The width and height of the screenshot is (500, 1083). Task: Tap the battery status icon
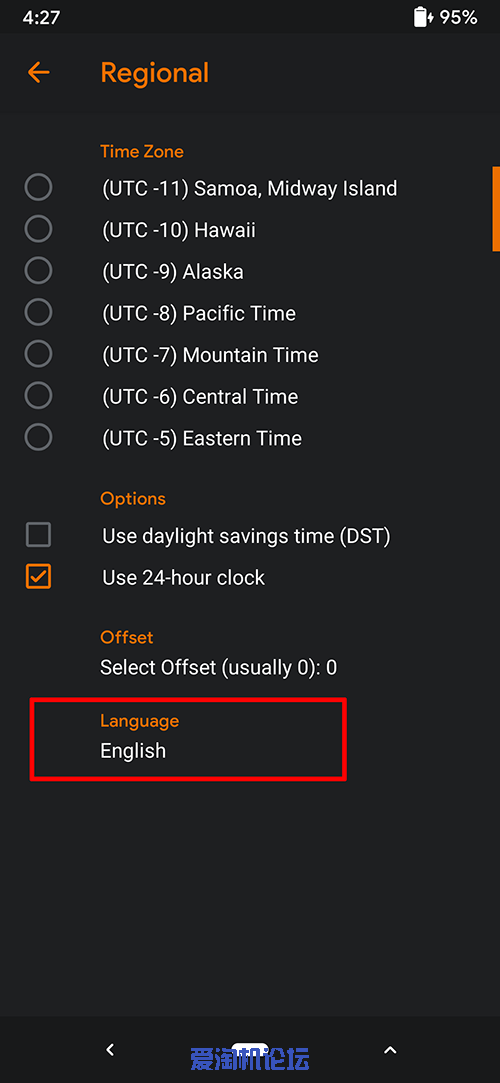pos(421,17)
